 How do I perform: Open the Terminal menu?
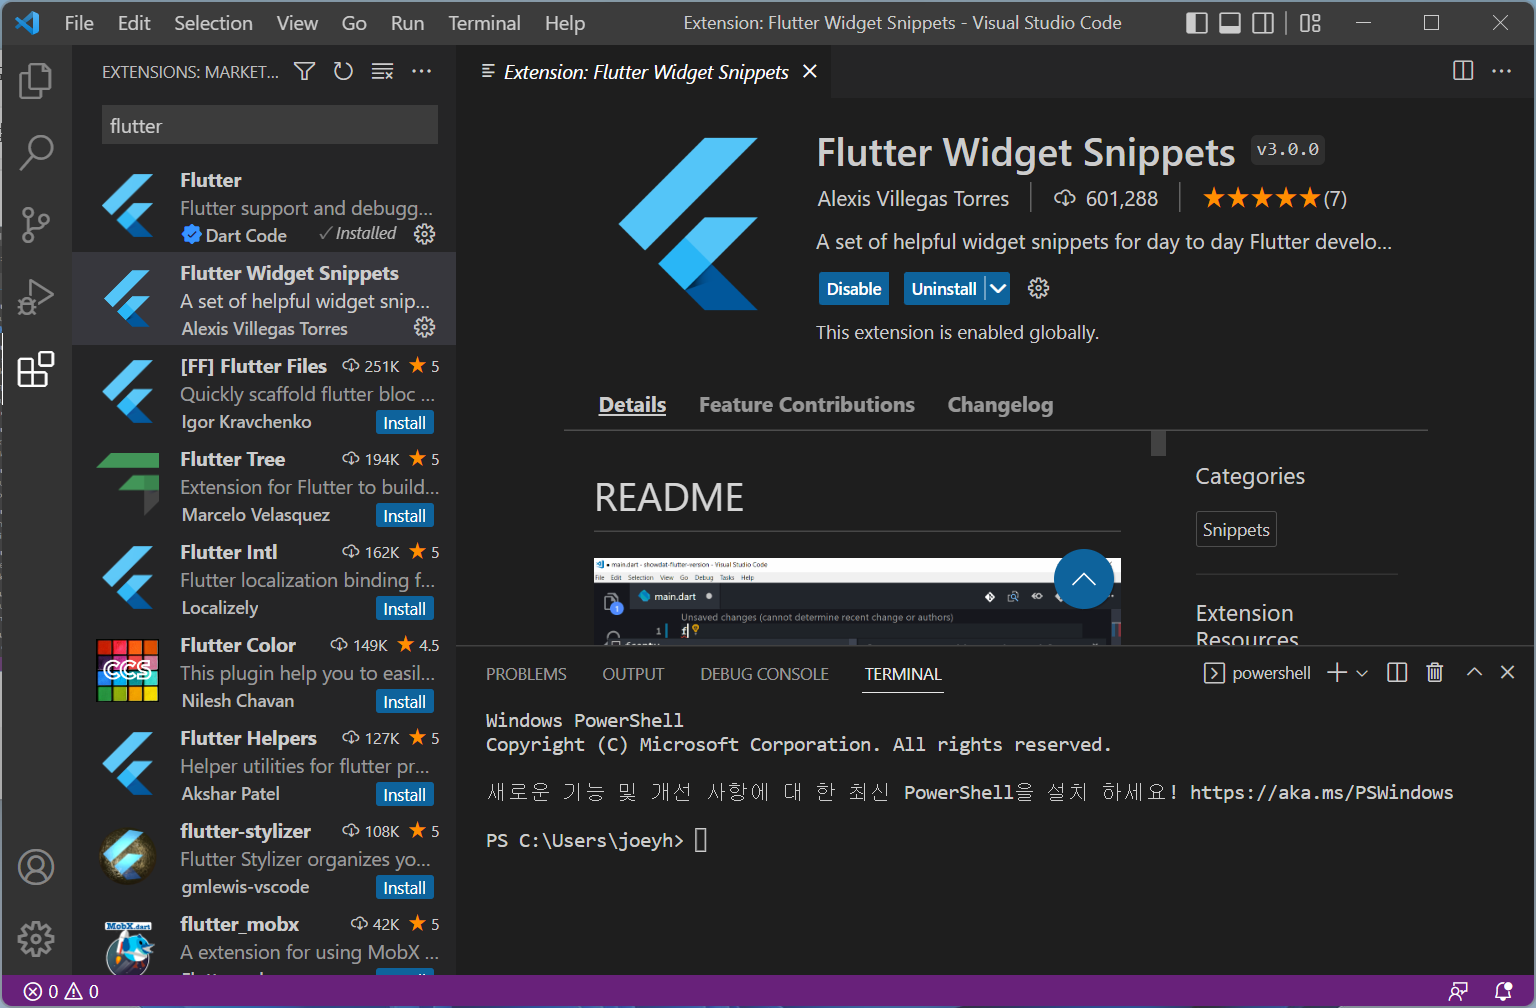click(484, 23)
